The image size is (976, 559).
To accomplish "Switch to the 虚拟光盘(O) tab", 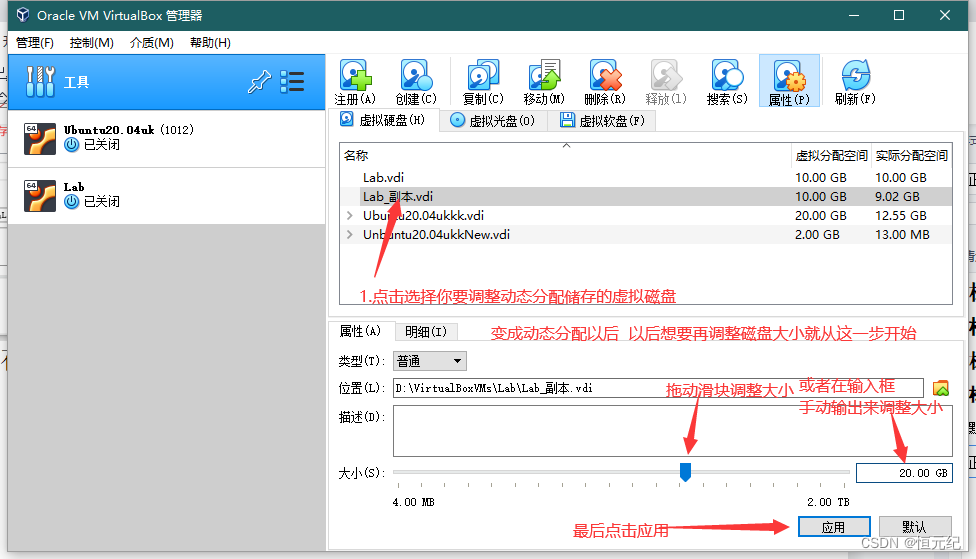I will coord(492,121).
